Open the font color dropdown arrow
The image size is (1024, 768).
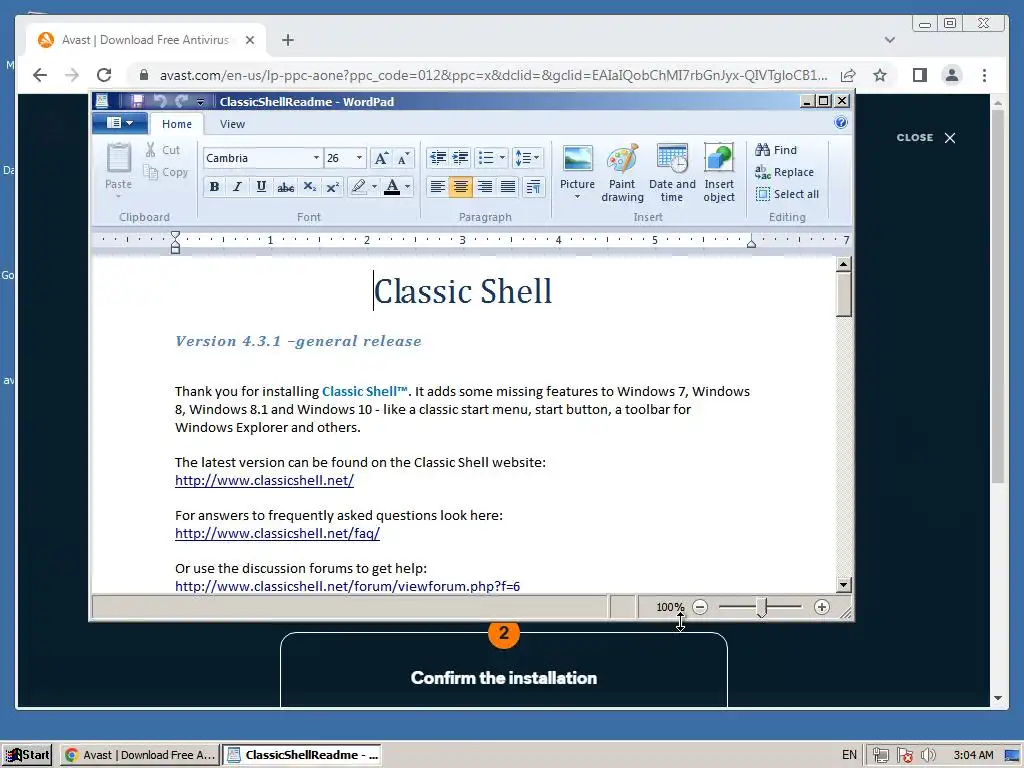[x=408, y=187]
